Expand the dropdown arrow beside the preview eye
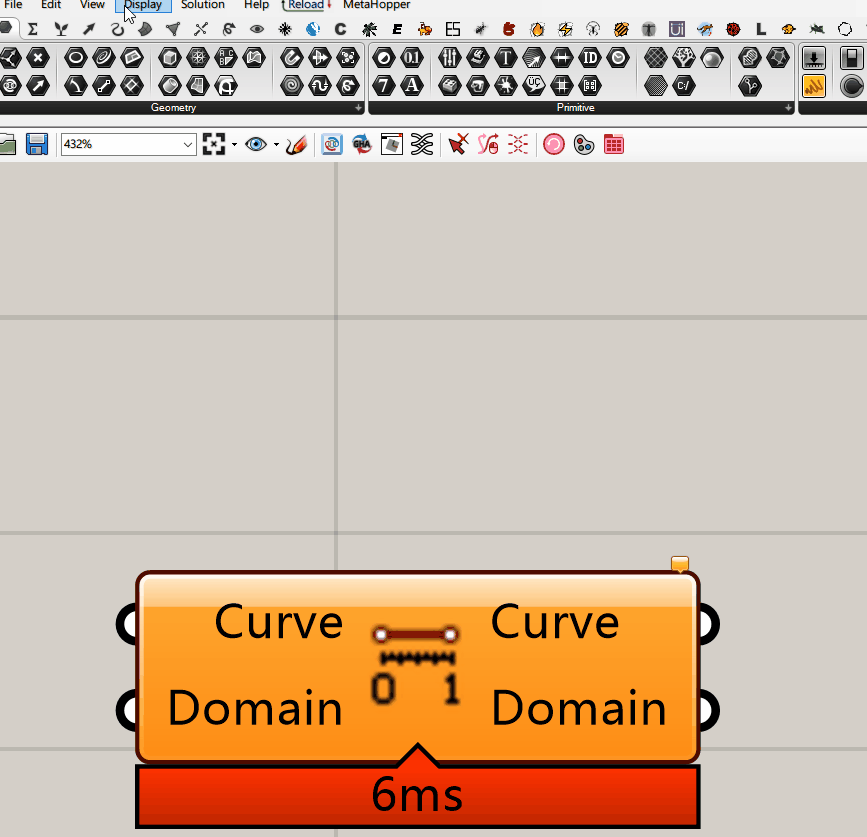This screenshot has height=837, width=867. 274,144
